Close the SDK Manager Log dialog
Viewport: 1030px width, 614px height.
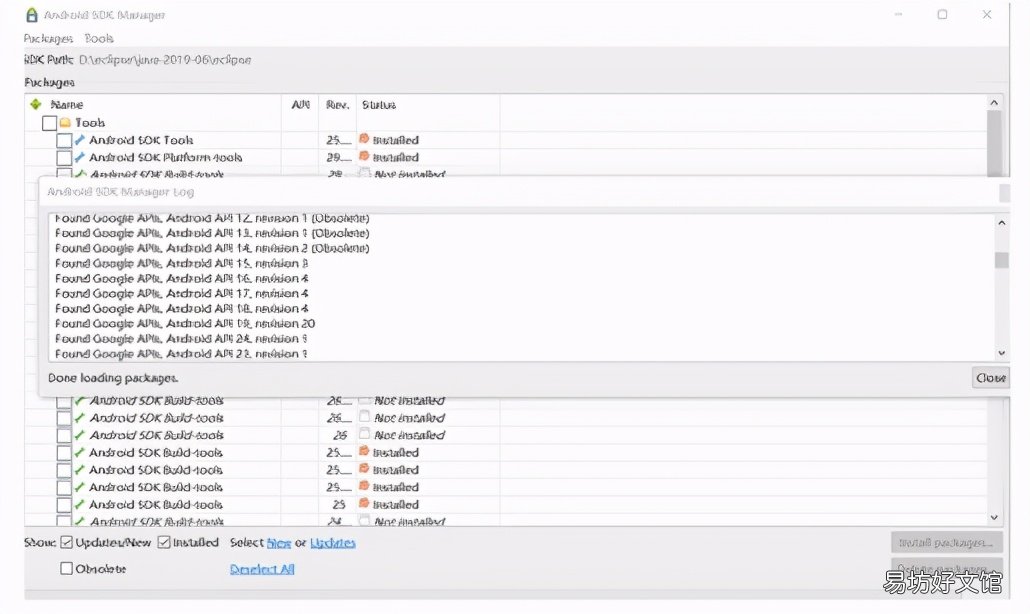pyautogui.click(x=991, y=378)
